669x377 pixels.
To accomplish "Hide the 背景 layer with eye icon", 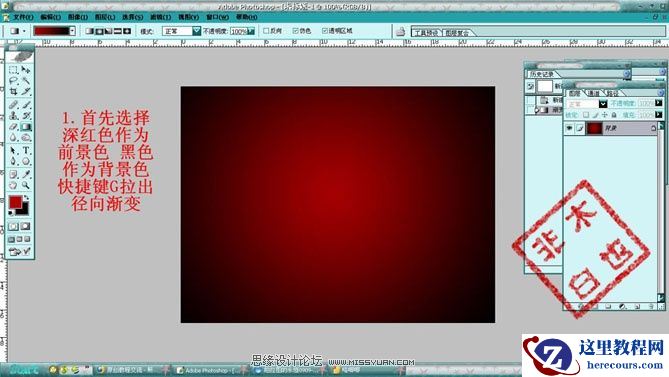I will [x=569, y=128].
